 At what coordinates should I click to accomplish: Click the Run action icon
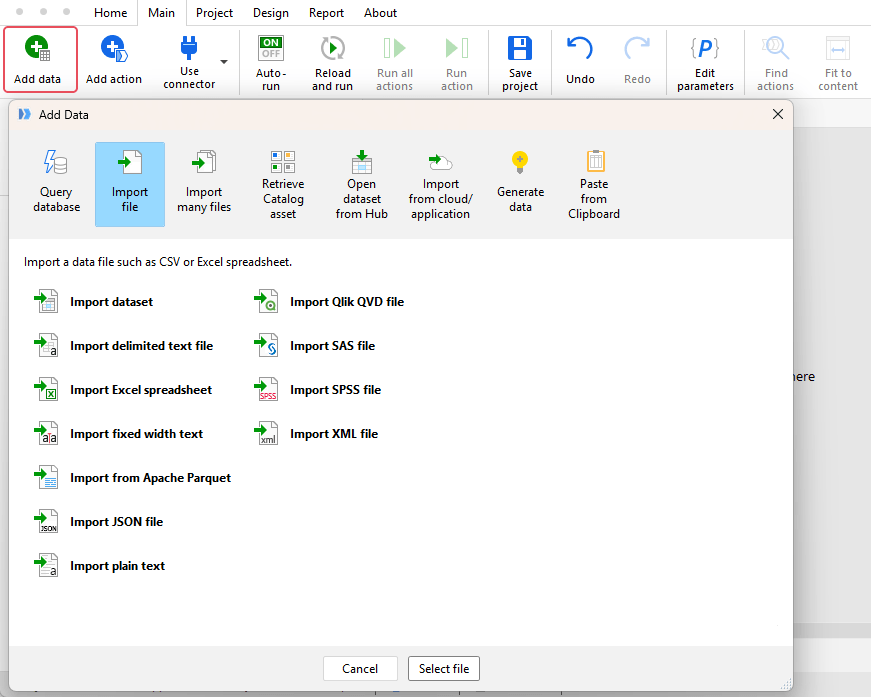tap(457, 48)
